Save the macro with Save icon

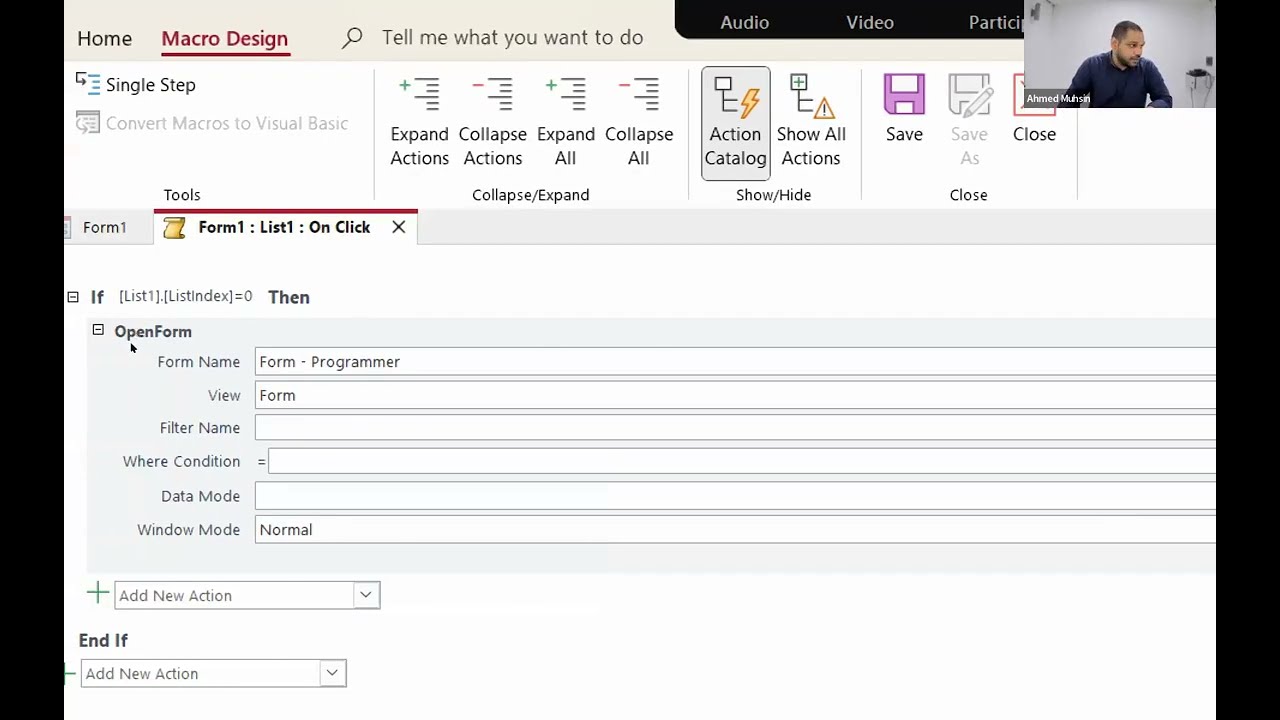904,96
